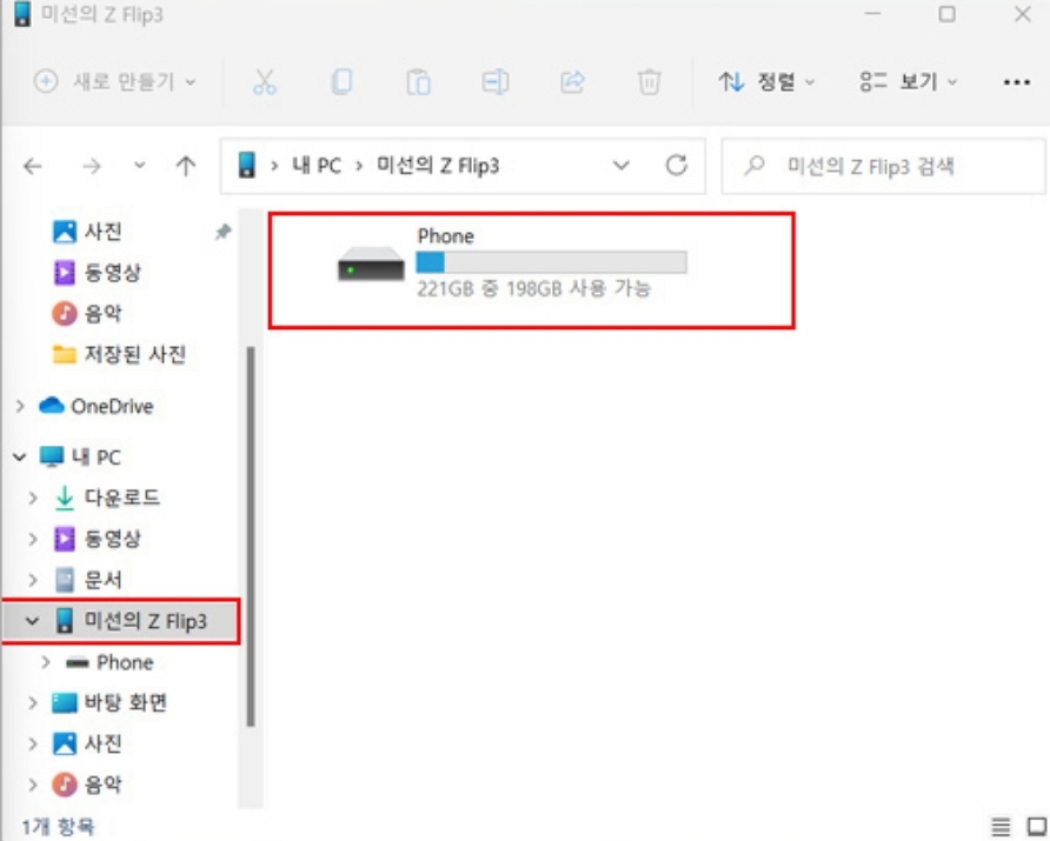This screenshot has width=1050, height=841.
Task: Select 다운로드 under 내 PC
Action: (x=106, y=498)
